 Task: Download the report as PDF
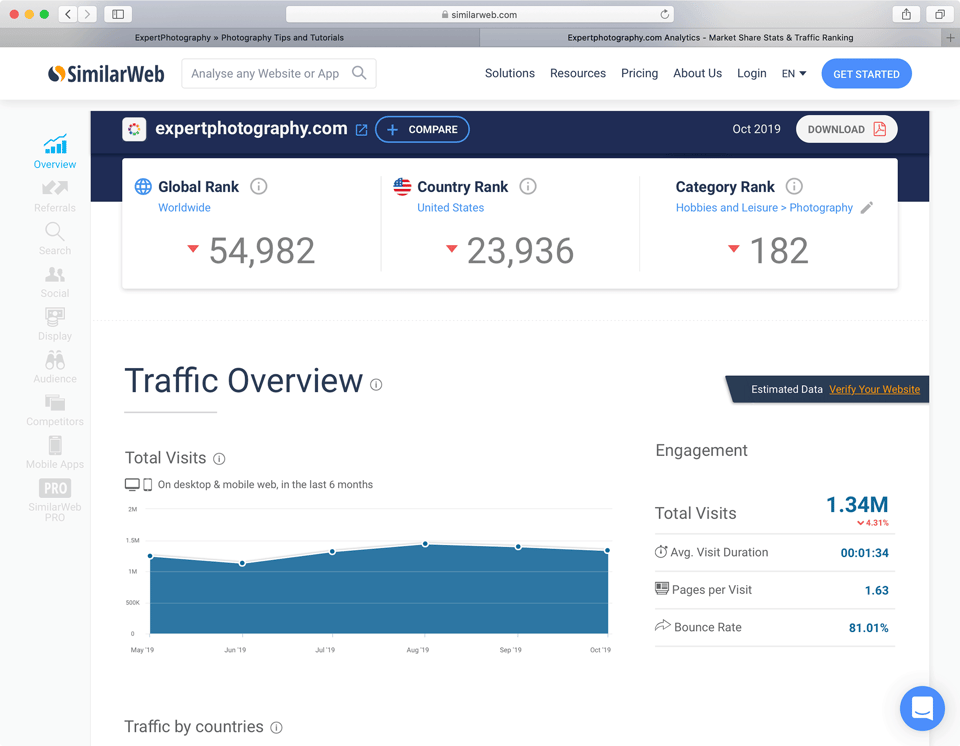point(847,129)
